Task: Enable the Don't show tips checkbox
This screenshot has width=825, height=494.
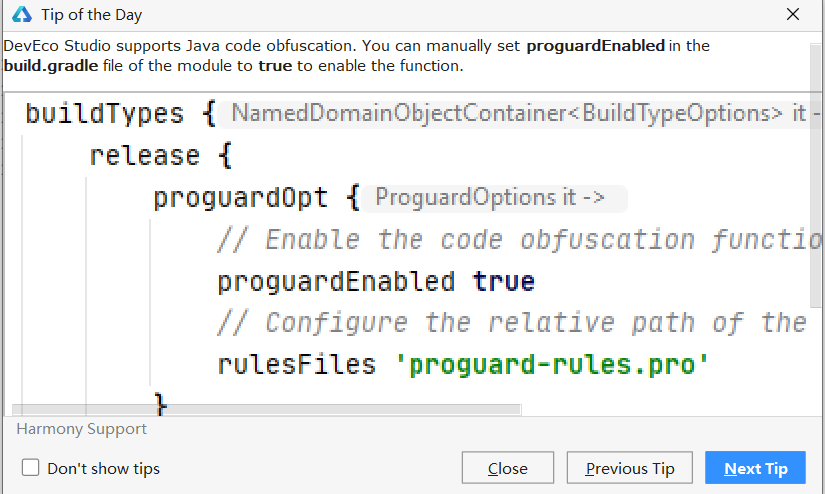Action: 31,468
